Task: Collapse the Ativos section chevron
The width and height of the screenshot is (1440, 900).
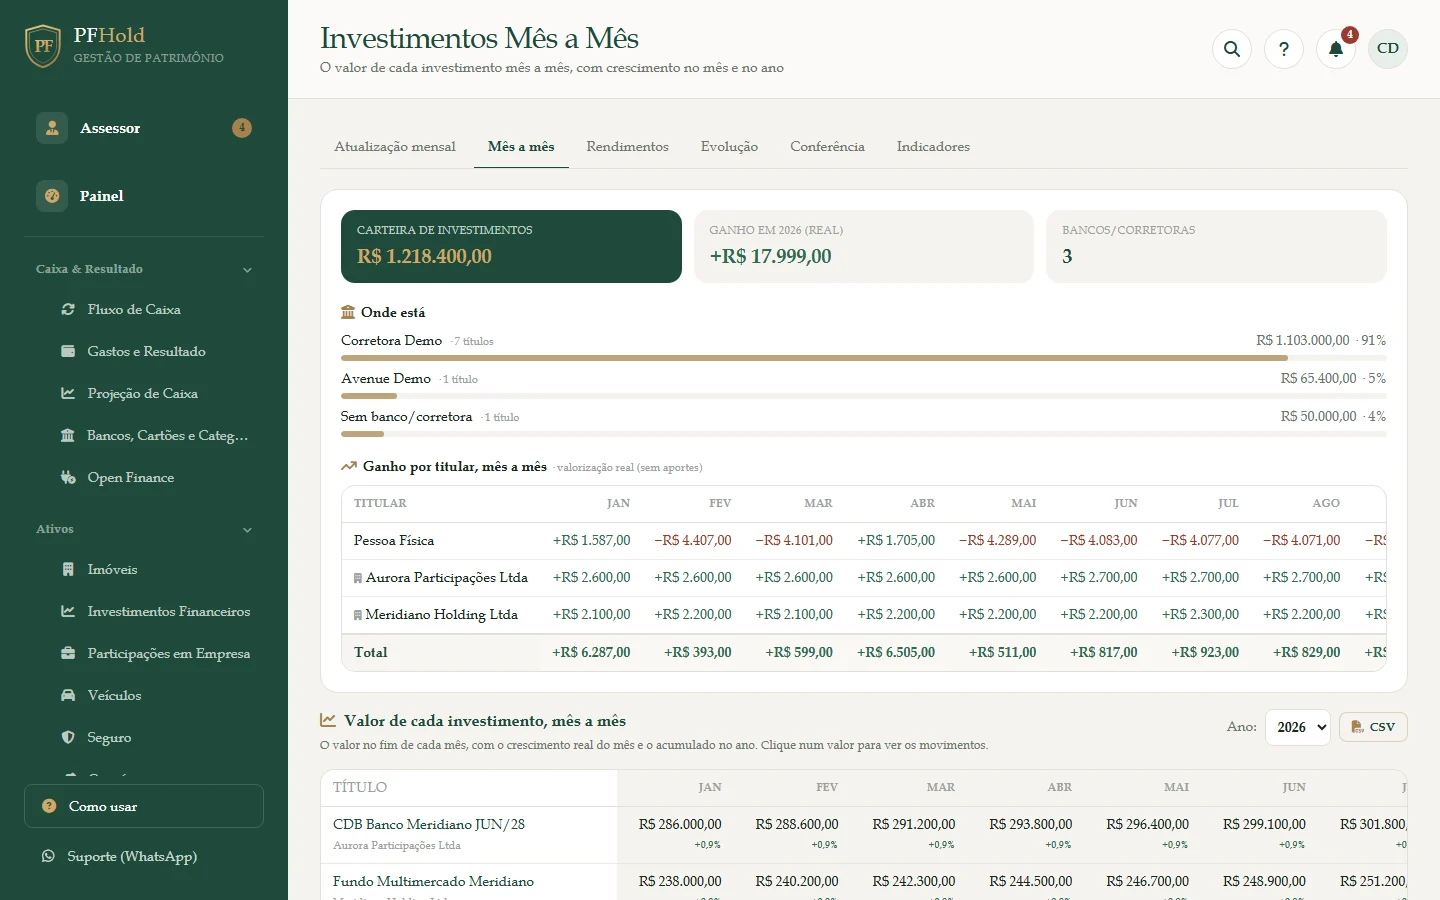Action: 247,530
